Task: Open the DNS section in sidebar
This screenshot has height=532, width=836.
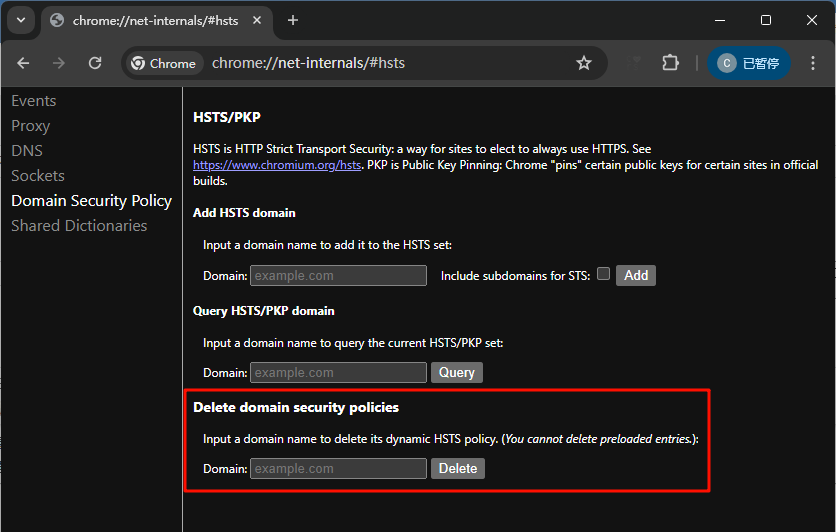Action: tap(27, 151)
